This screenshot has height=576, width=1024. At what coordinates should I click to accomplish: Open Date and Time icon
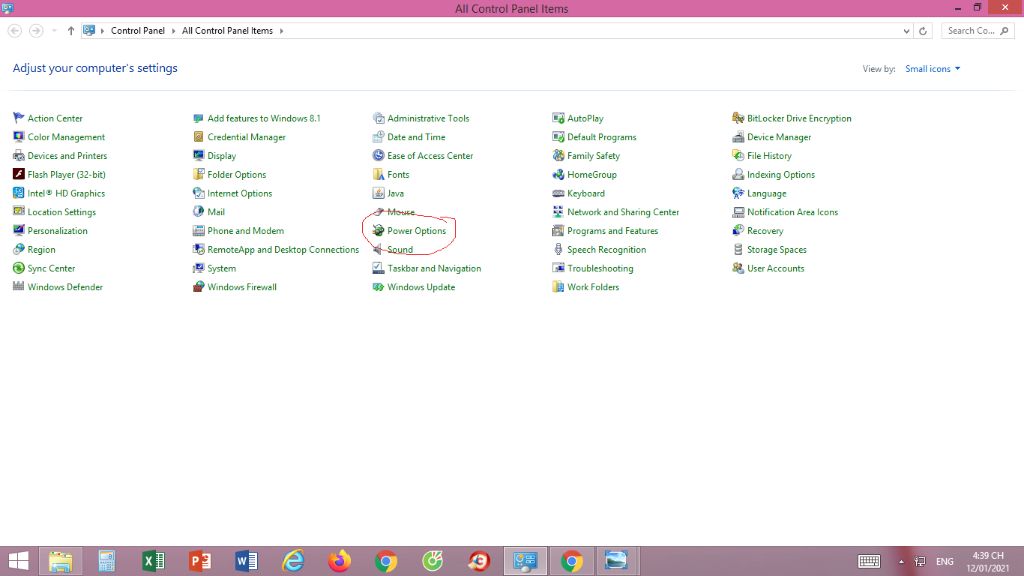(378, 137)
